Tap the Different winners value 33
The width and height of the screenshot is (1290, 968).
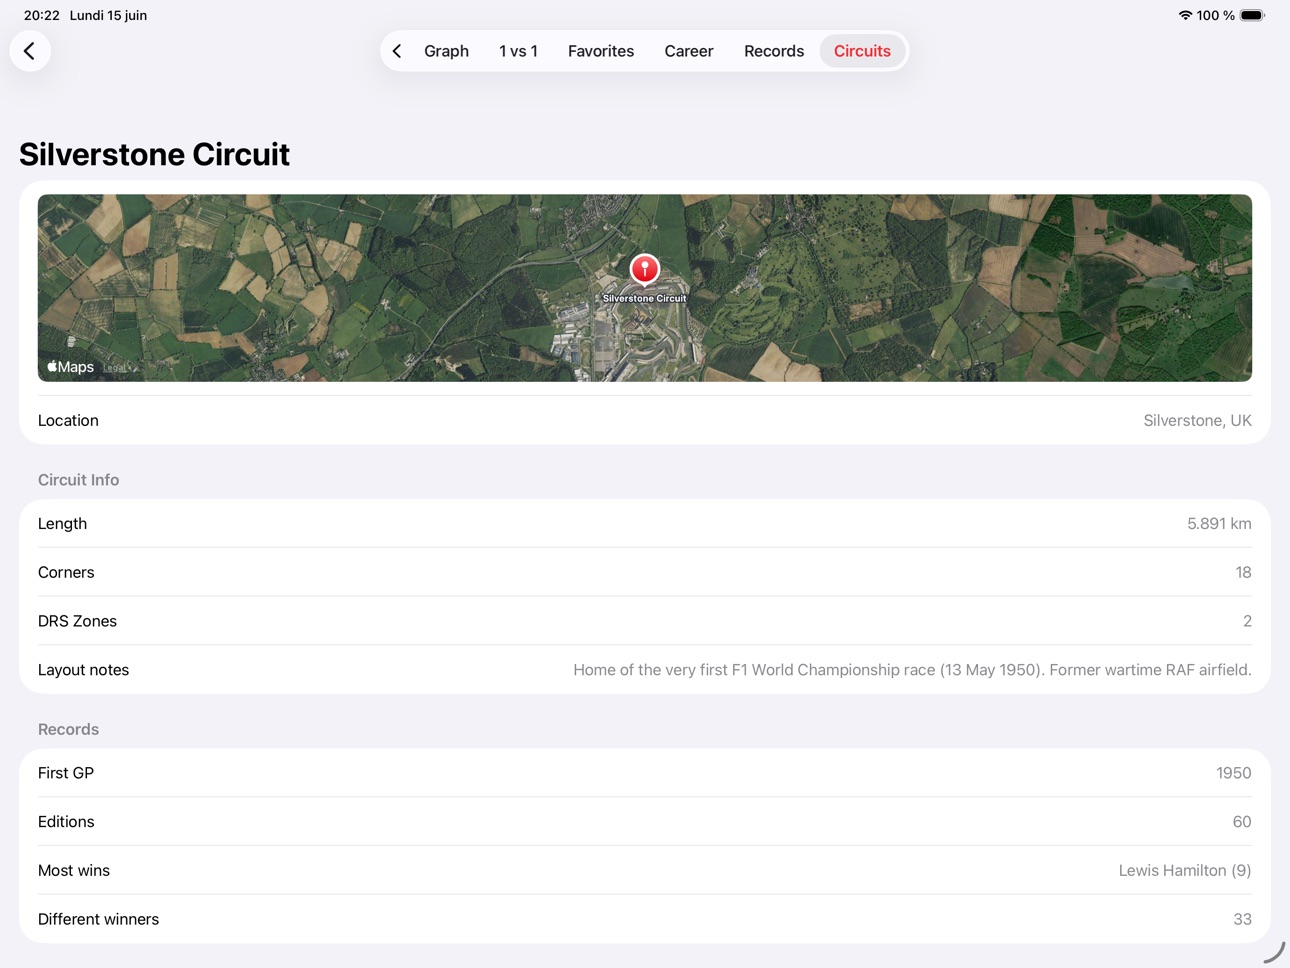click(x=1242, y=920)
